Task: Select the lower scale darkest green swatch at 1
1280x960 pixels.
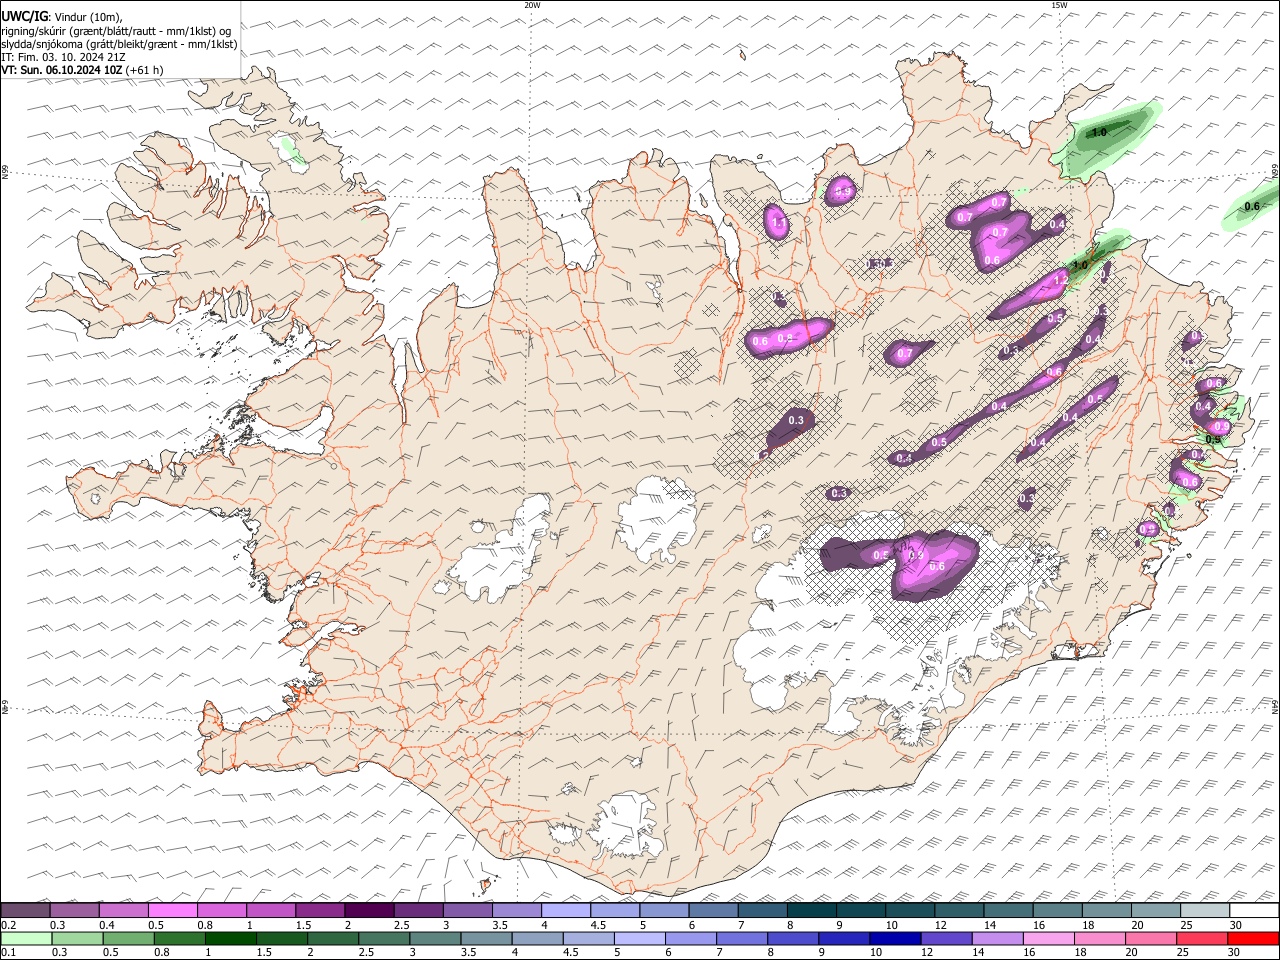Action: pos(231,939)
